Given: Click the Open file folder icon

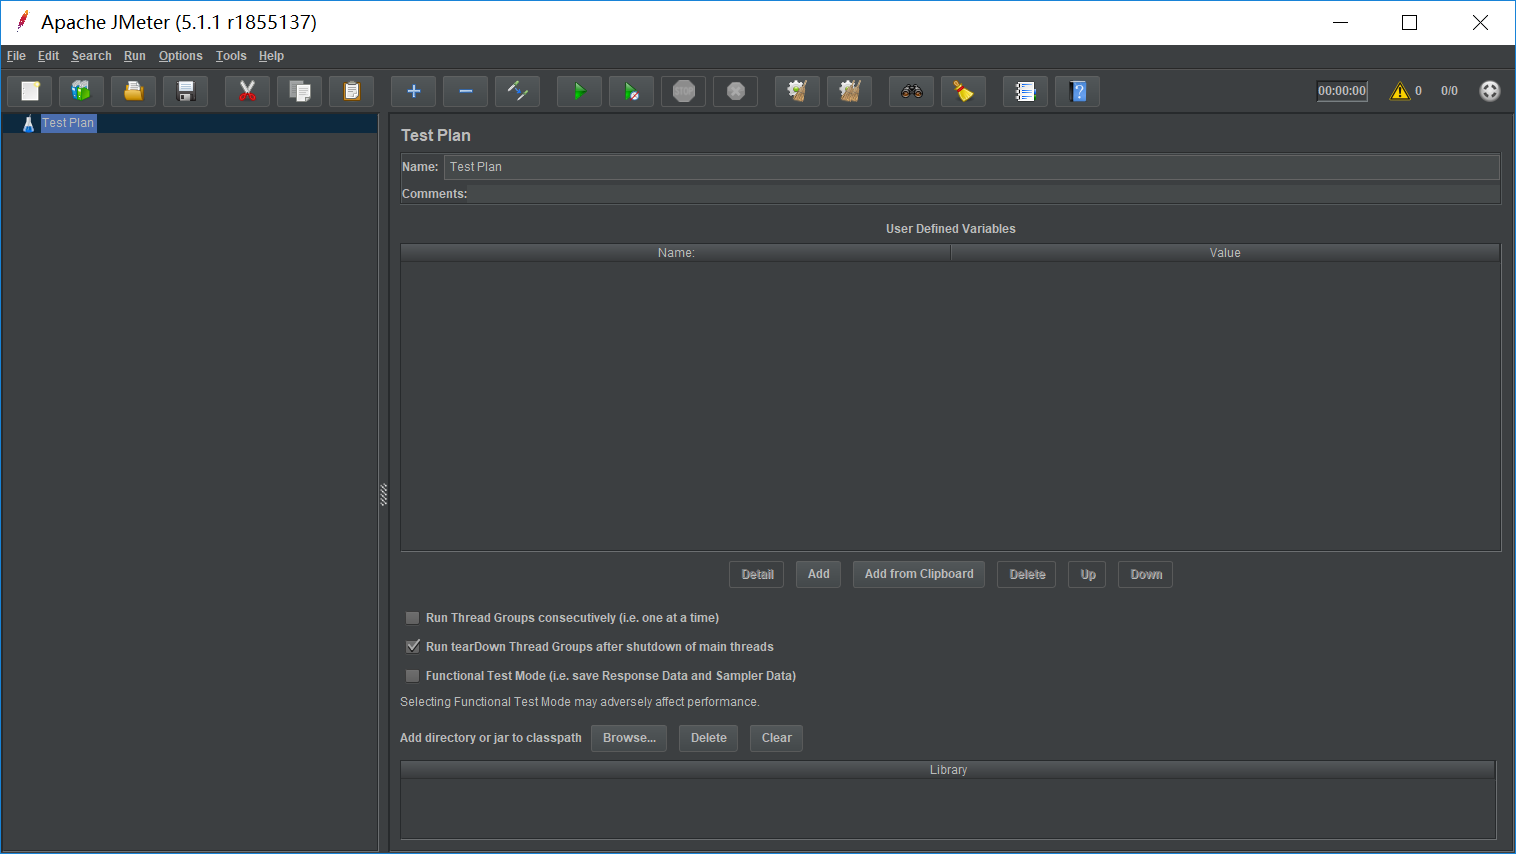Looking at the screenshot, I should pos(134,91).
